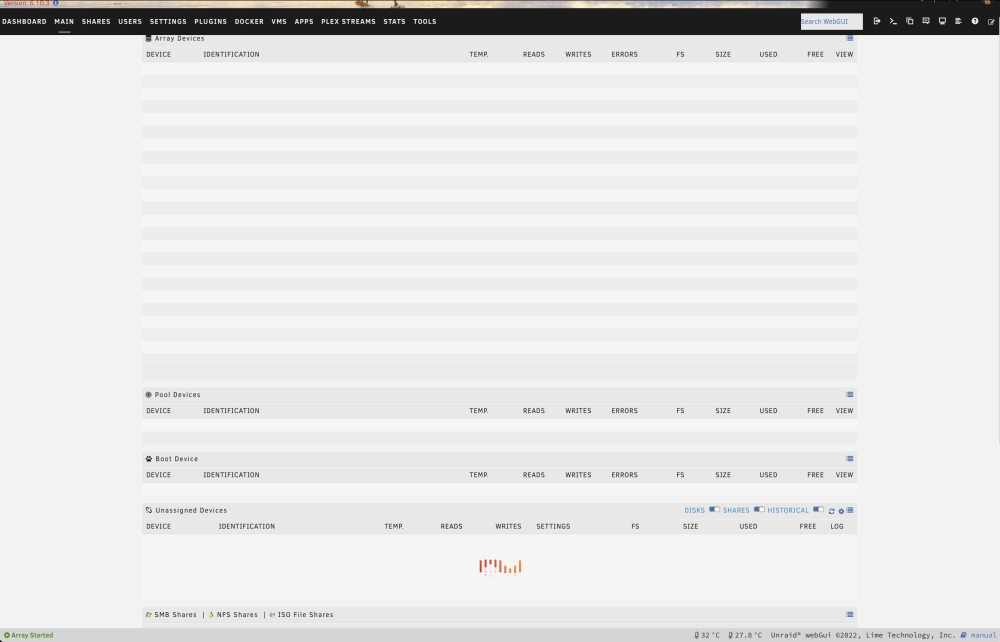Click the Pool Devices header icon
Screen dimensions: 1000x642
tap(149, 395)
